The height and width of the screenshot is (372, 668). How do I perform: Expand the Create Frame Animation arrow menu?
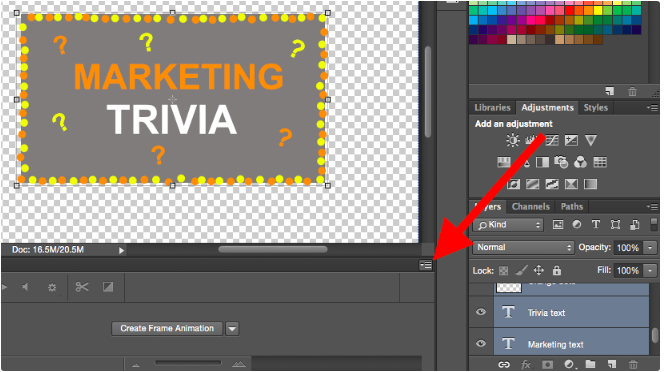232,329
